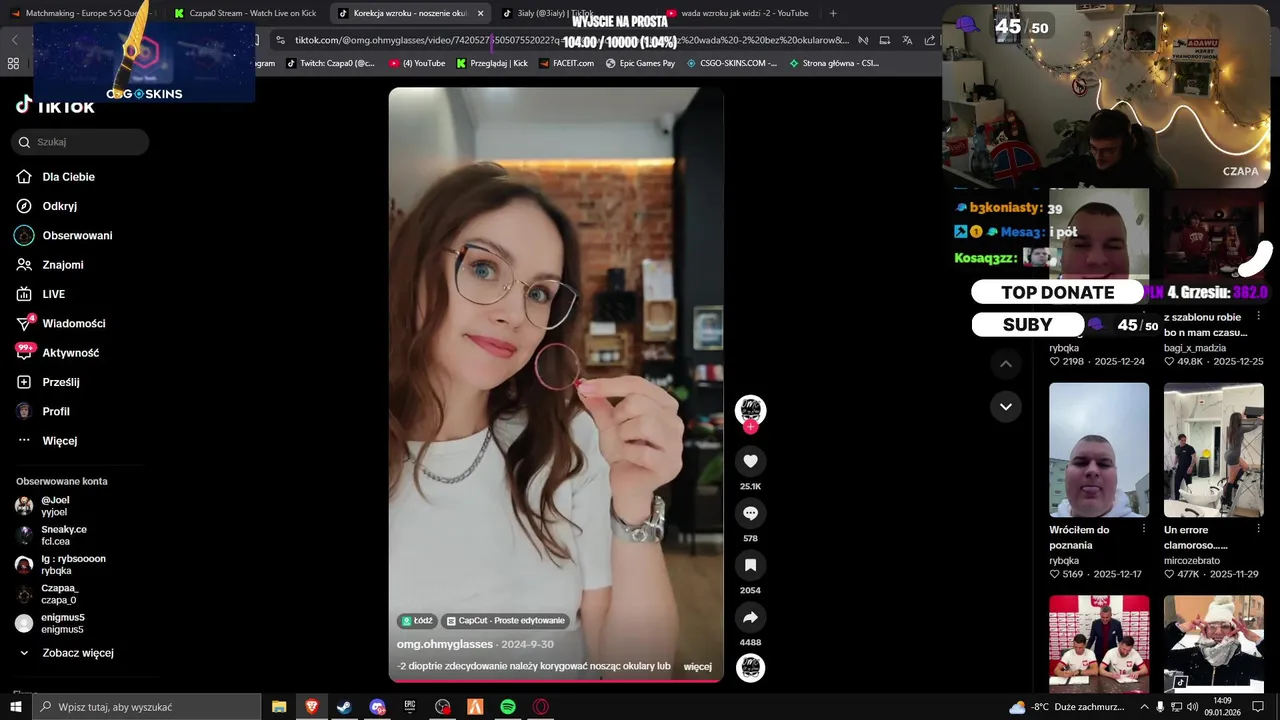Image resolution: width=1280 pixels, height=720 pixels.
Task: Open the Znajomi page
Action: [x=62, y=265]
